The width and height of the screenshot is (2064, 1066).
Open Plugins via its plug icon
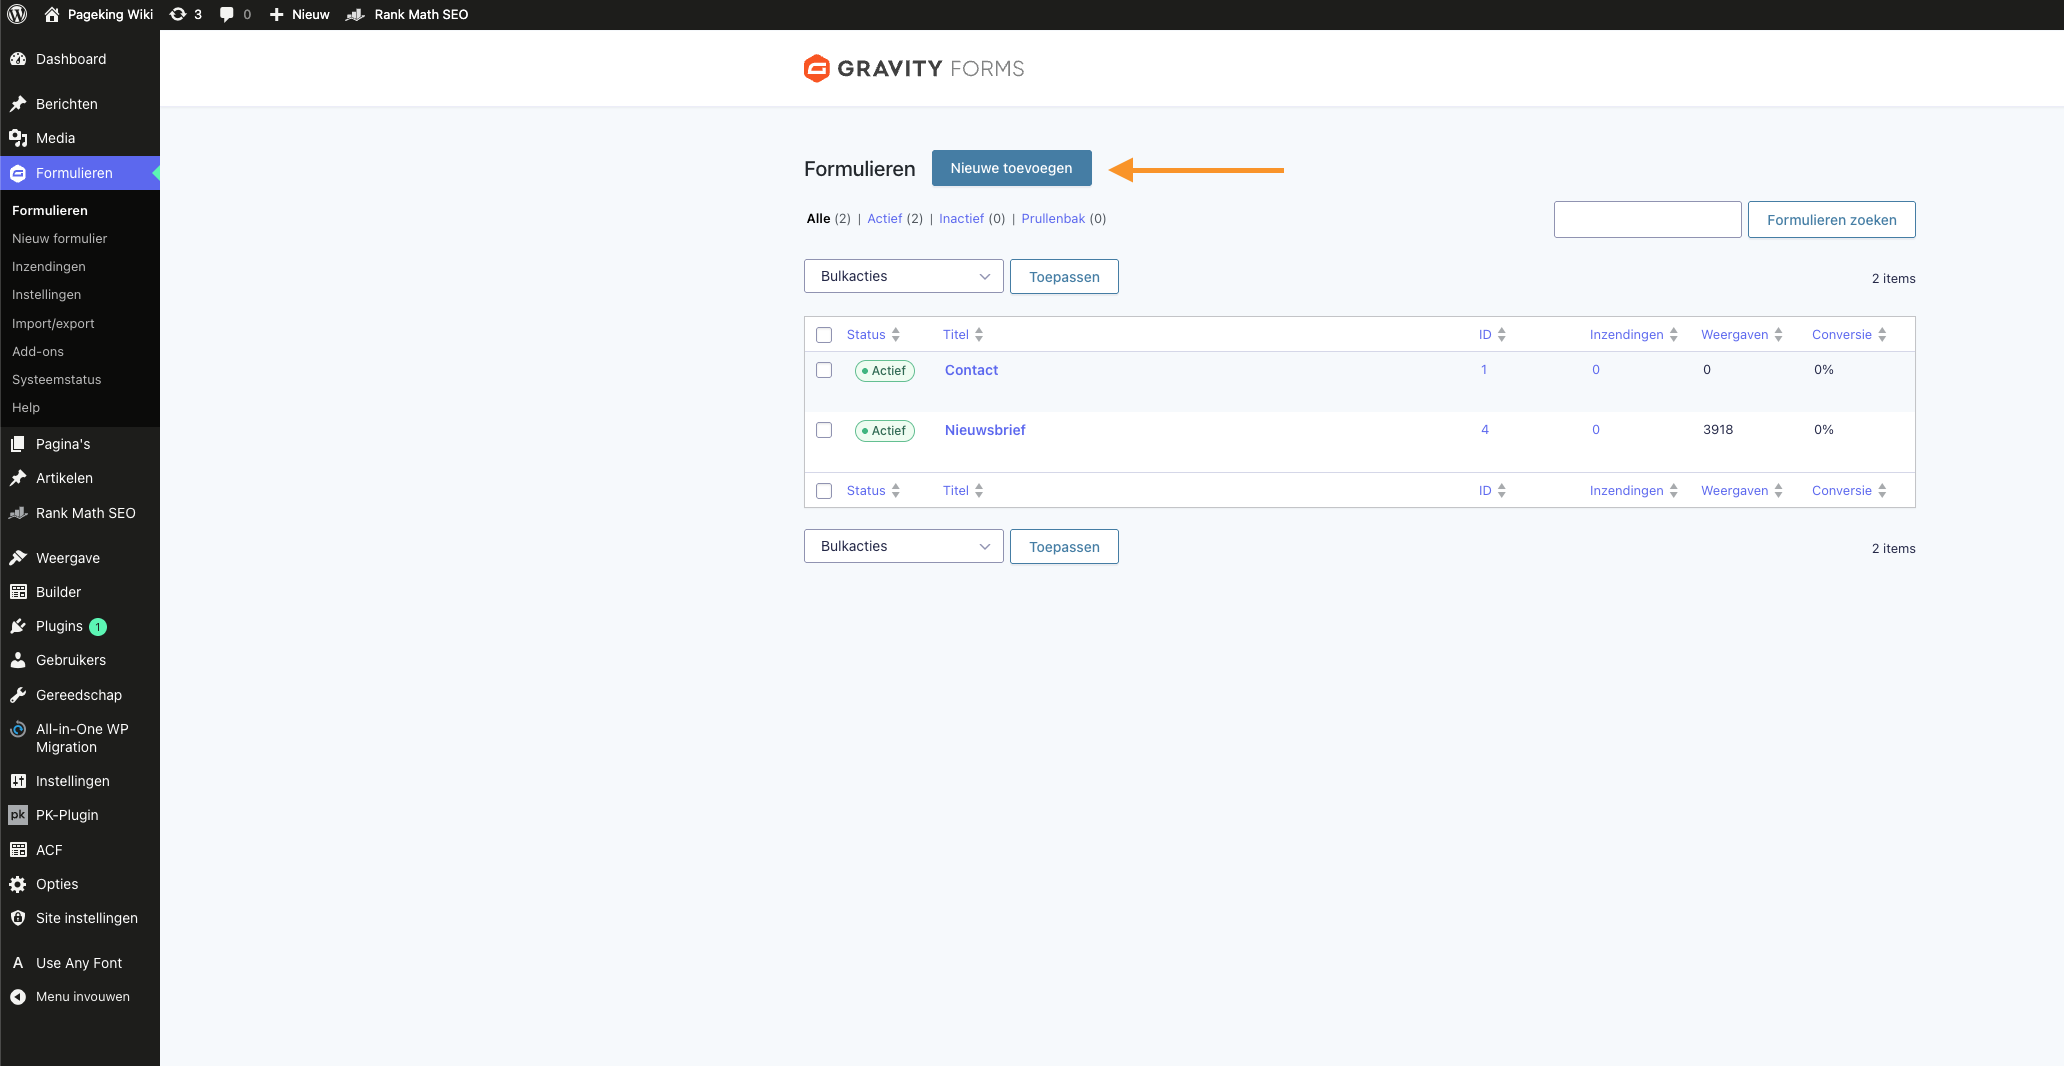18,626
